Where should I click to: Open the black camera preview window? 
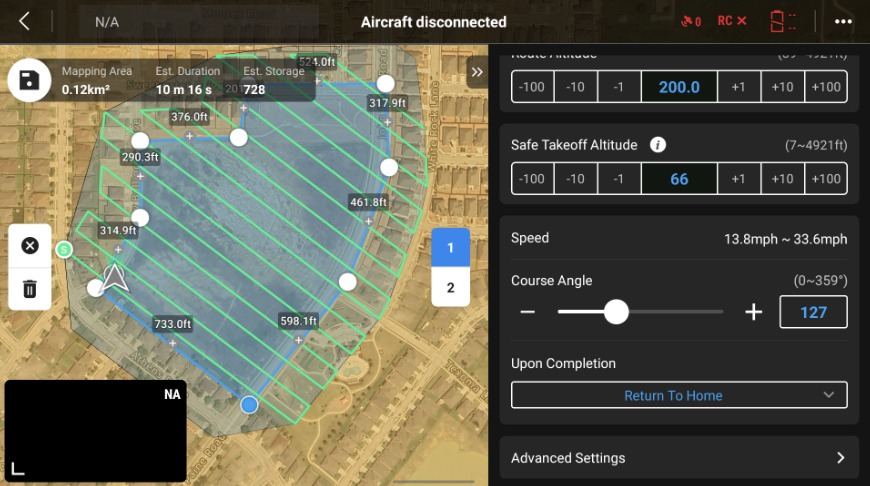tap(95, 431)
